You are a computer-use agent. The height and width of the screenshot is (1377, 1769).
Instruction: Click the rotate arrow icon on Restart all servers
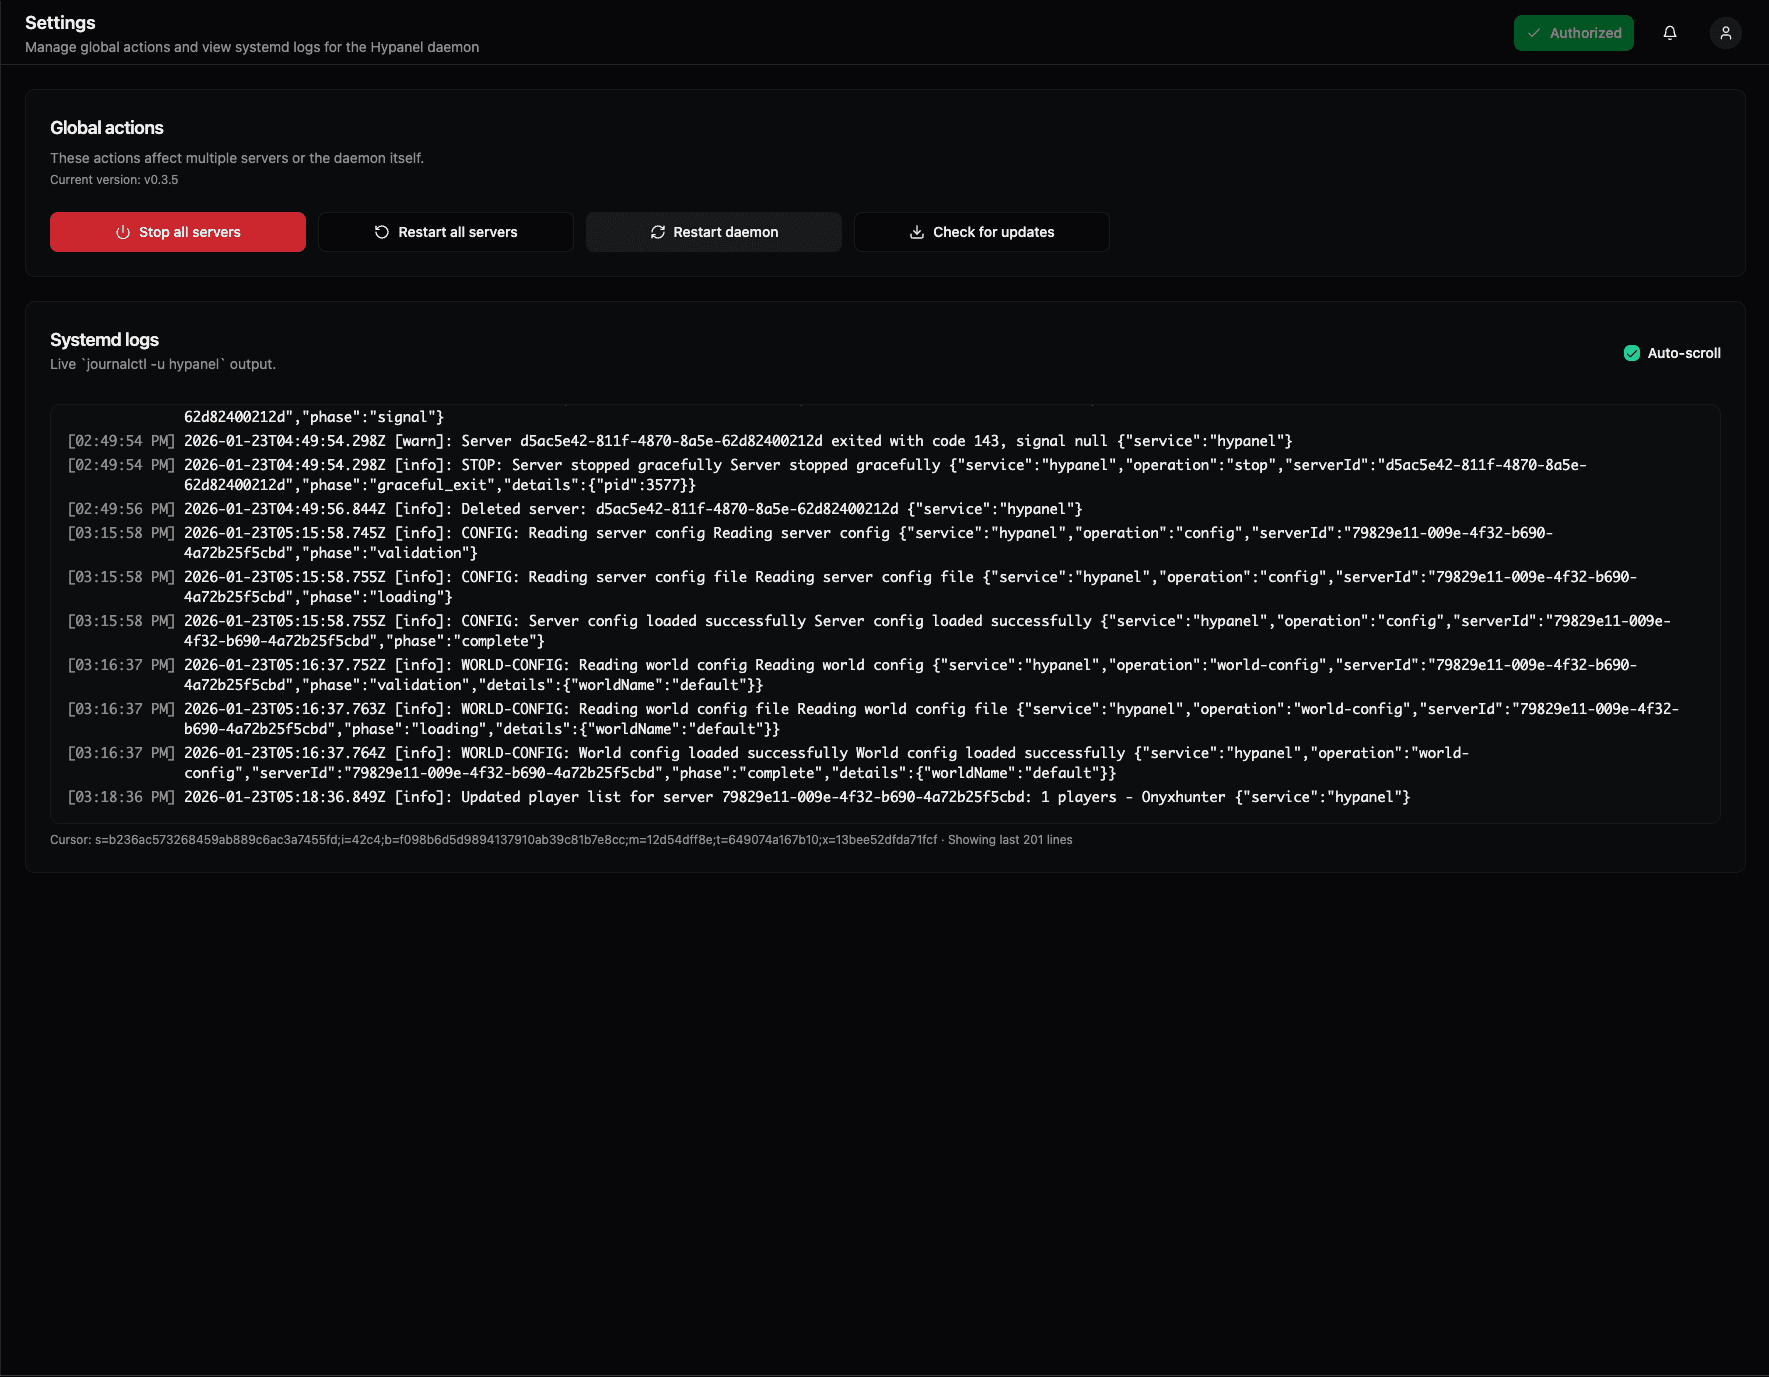pos(381,232)
